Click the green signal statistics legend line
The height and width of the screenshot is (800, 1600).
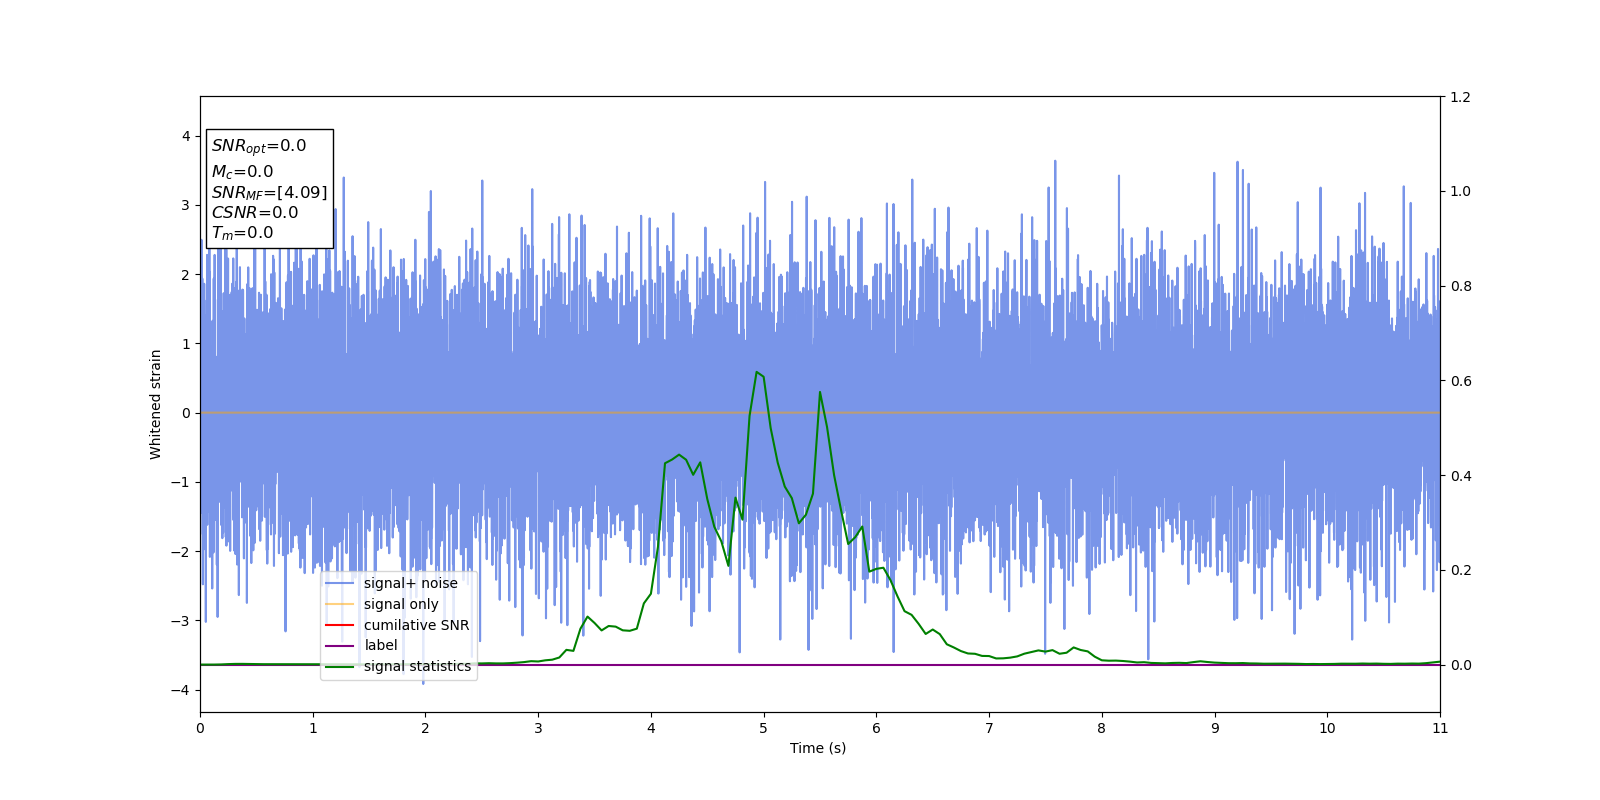[x=340, y=666]
